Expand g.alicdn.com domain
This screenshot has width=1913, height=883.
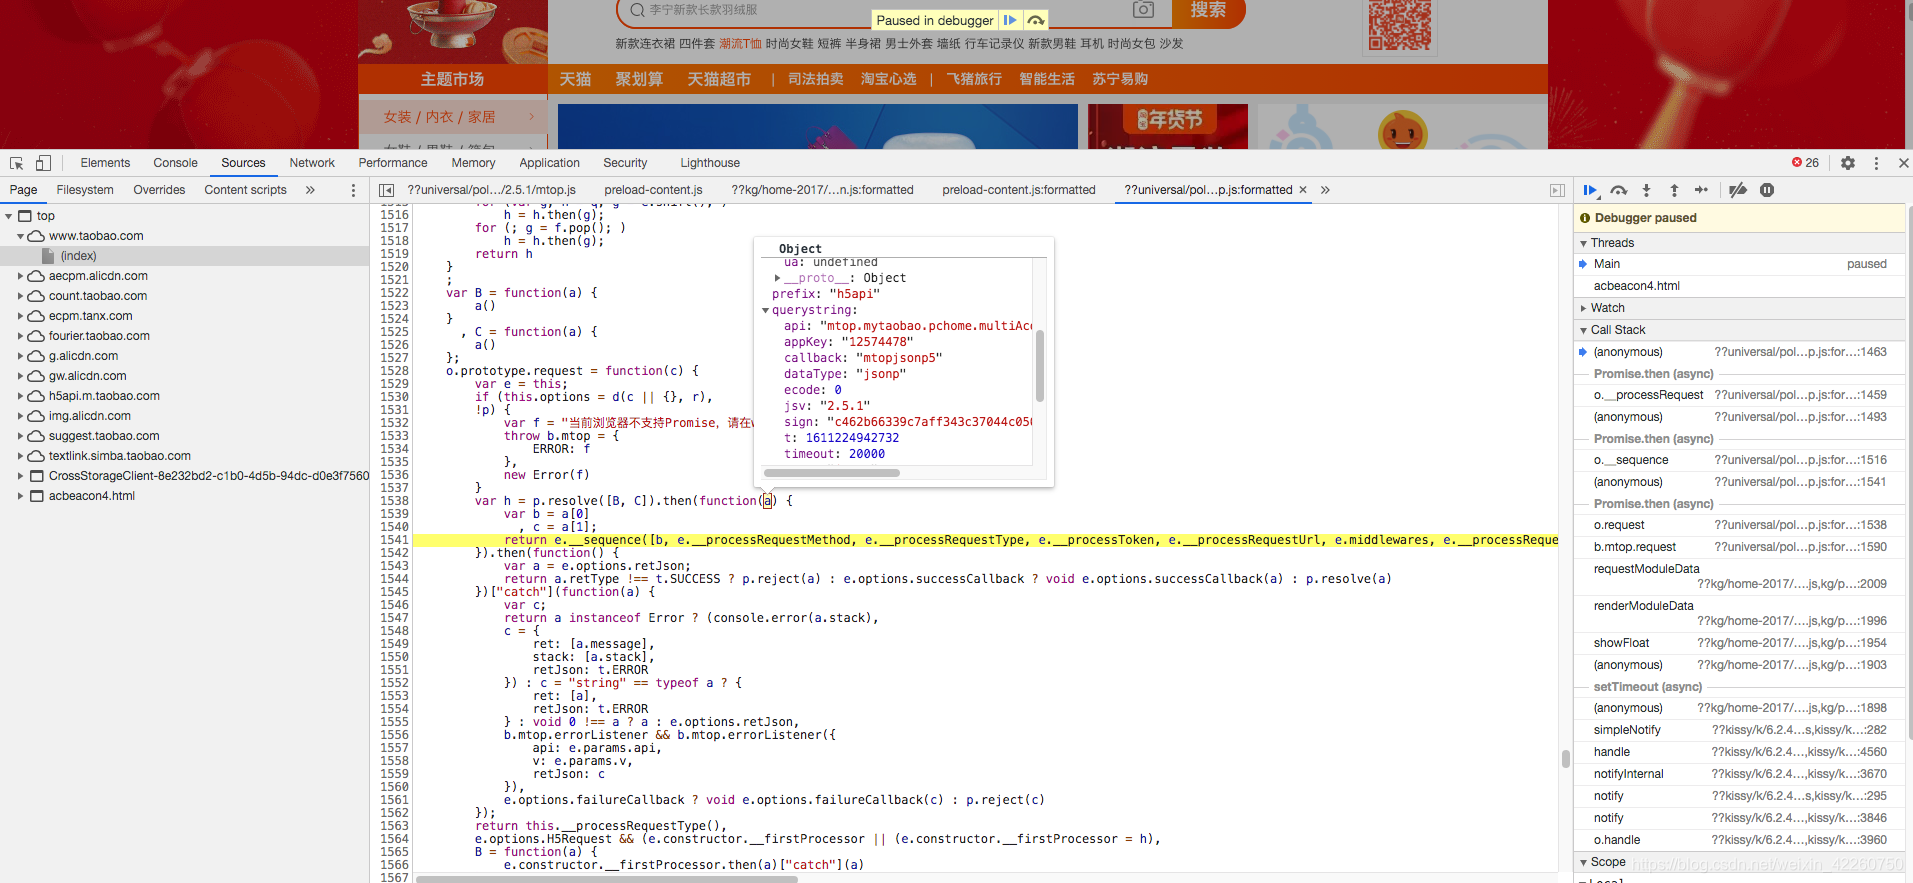pos(21,356)
